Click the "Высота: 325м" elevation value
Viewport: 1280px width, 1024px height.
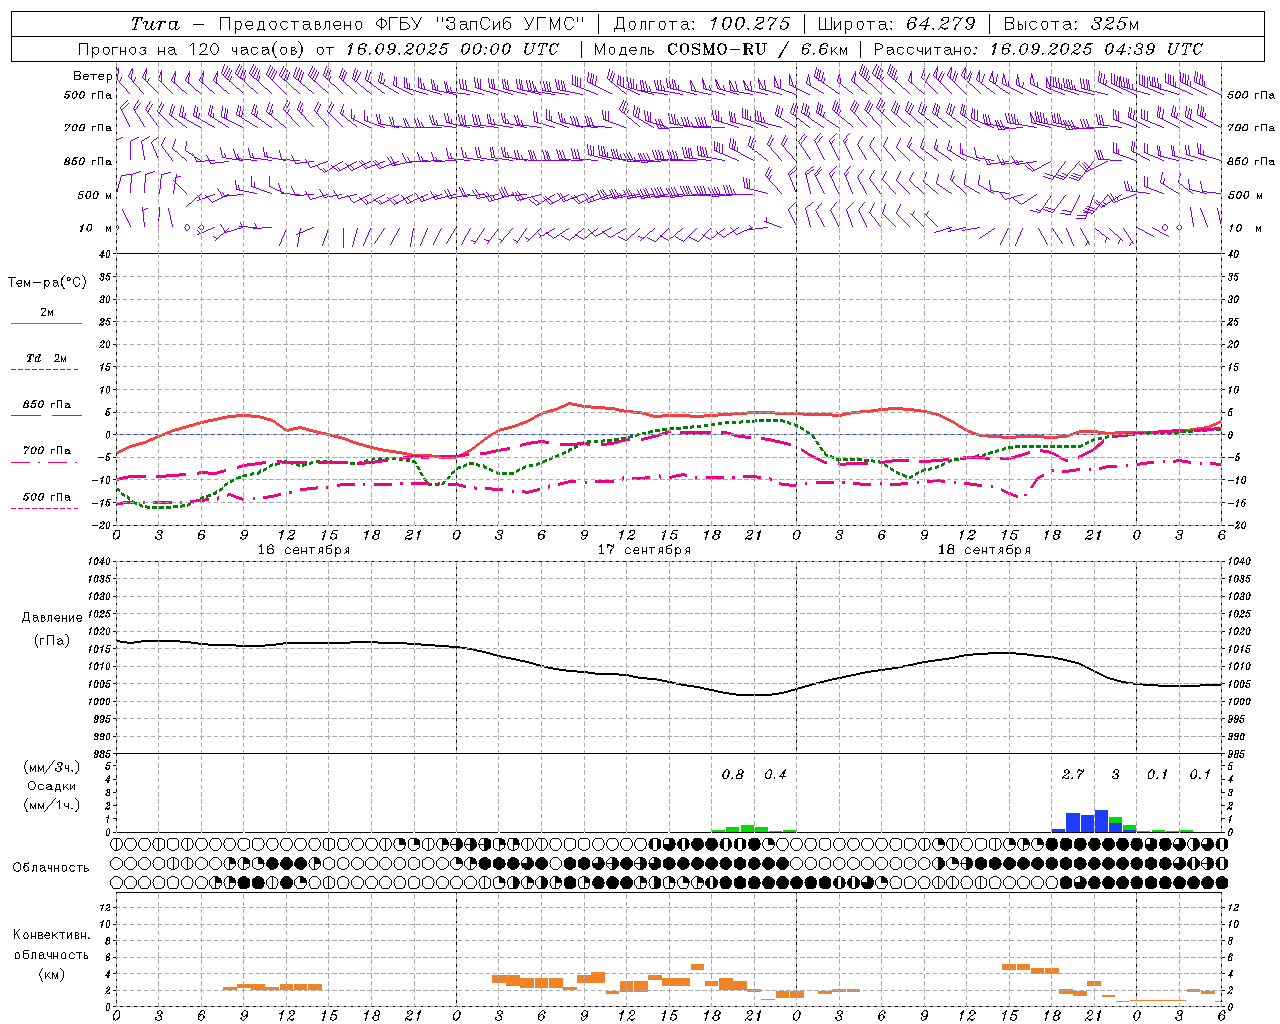pyautogui.click(x=1071, y=24)
